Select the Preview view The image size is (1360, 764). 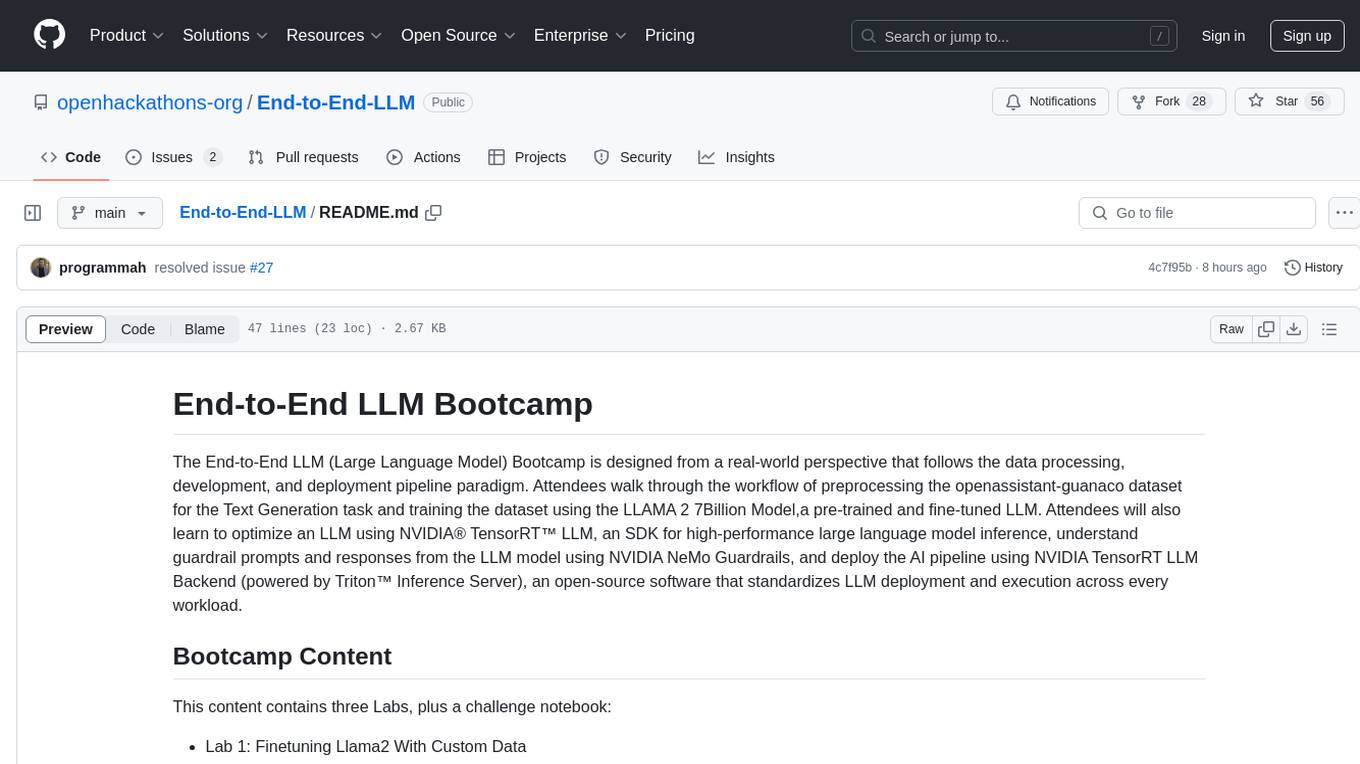click(66, 329)
